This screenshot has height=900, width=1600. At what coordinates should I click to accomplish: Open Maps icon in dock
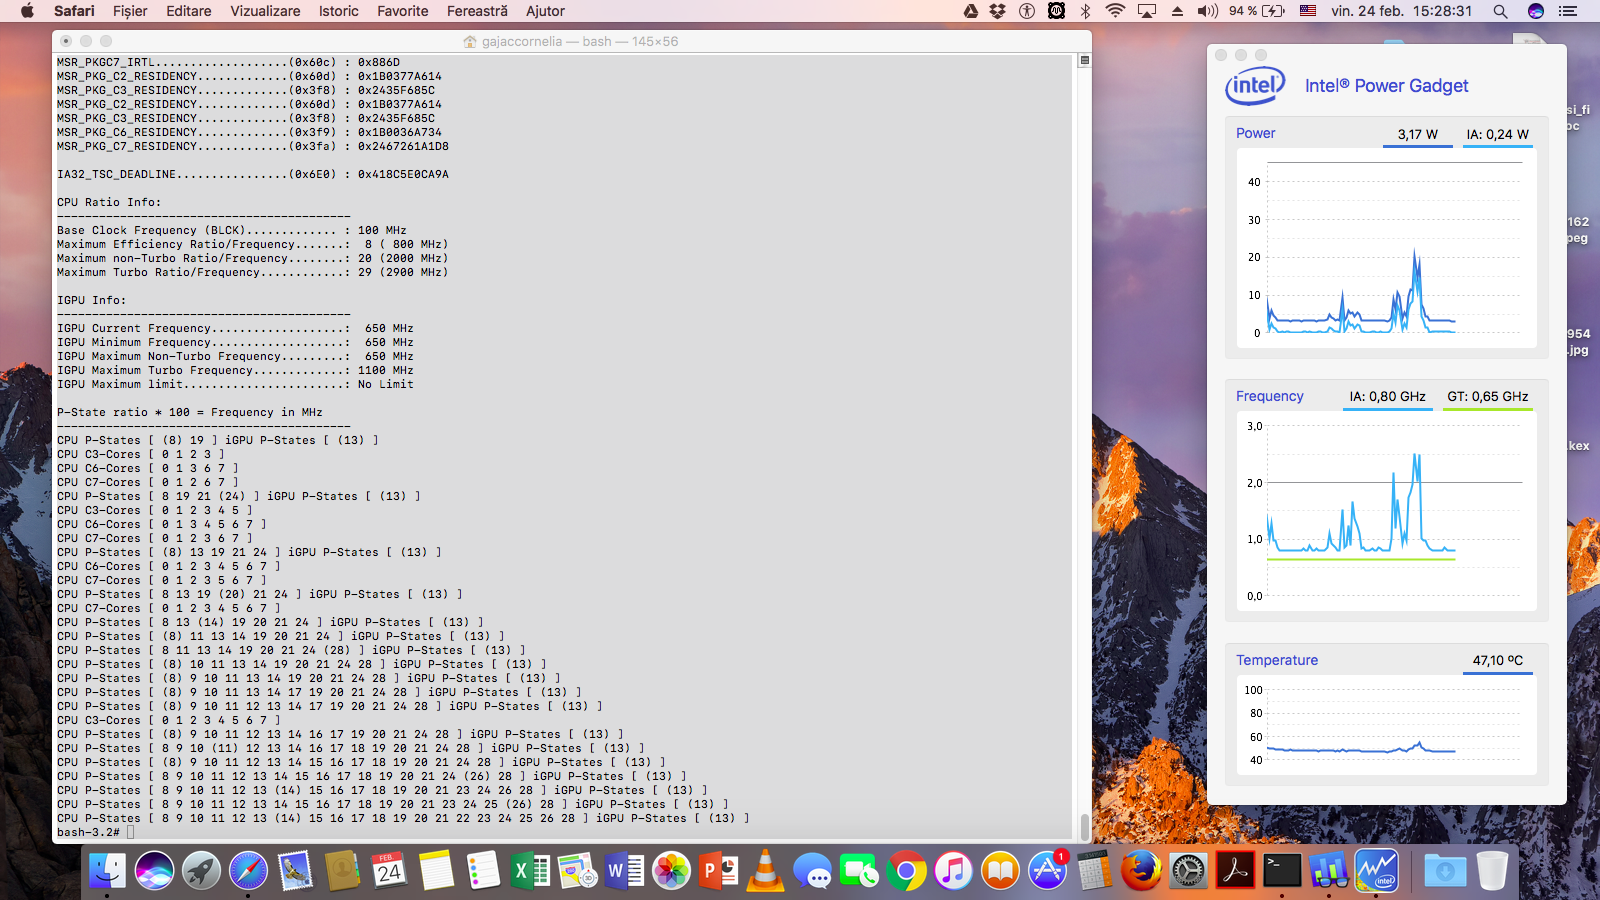click(577, 871)
